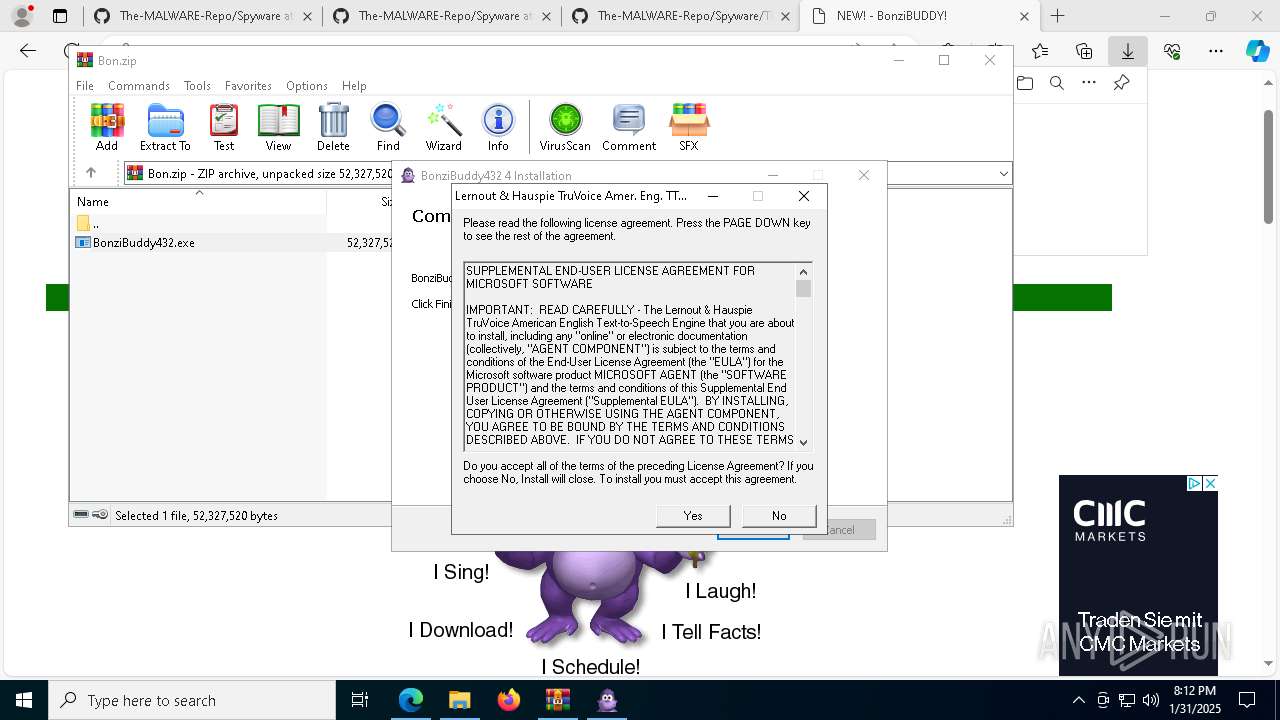Open the File menu in WinRAR
The height and width of the screenshot is (720, 1280).
[85, 86]
